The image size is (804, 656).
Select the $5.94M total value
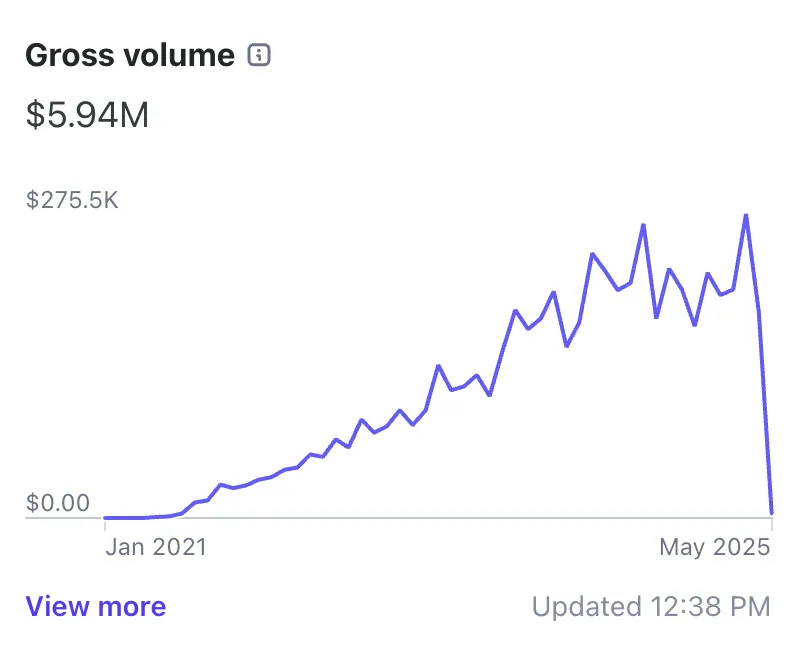87,114
